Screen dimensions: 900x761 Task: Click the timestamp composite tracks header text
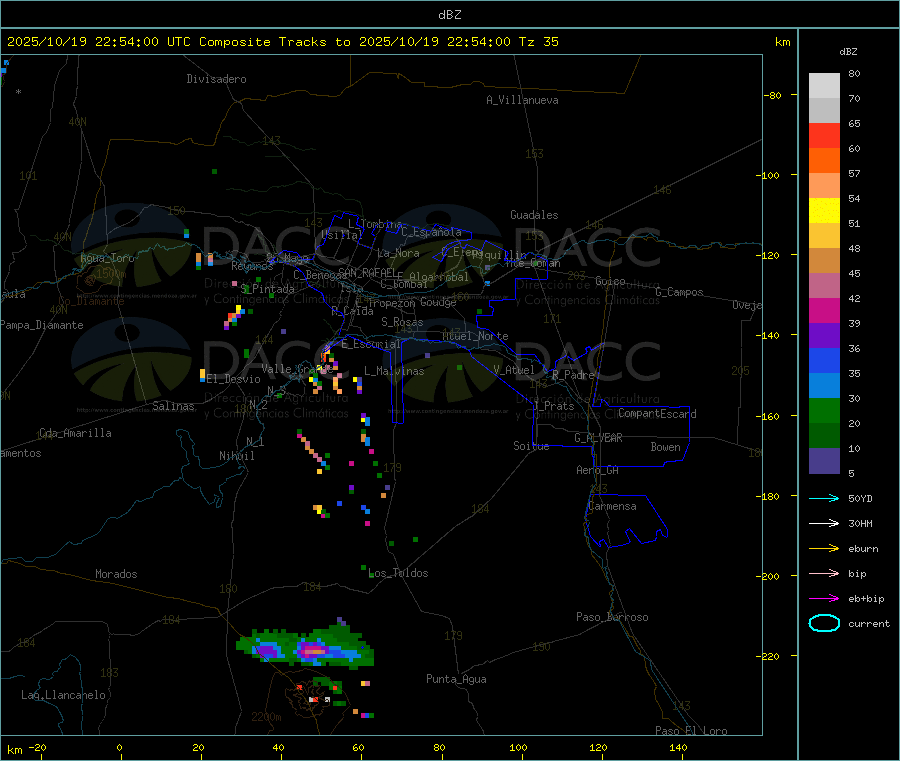[282, 42]
